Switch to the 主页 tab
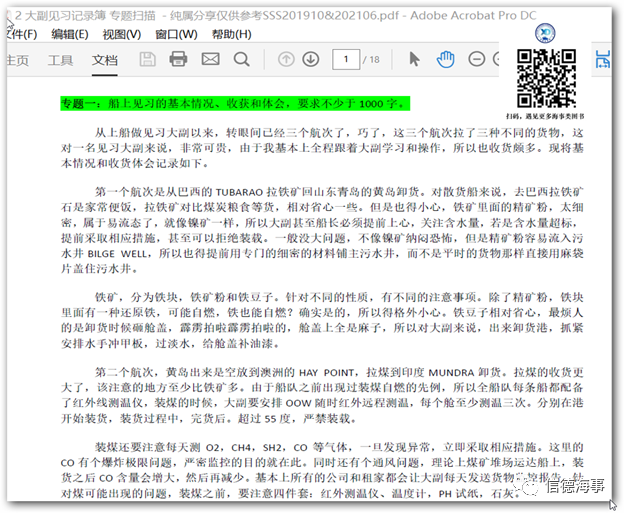Viewport: 624px width, 513px height. pos(18,60)
